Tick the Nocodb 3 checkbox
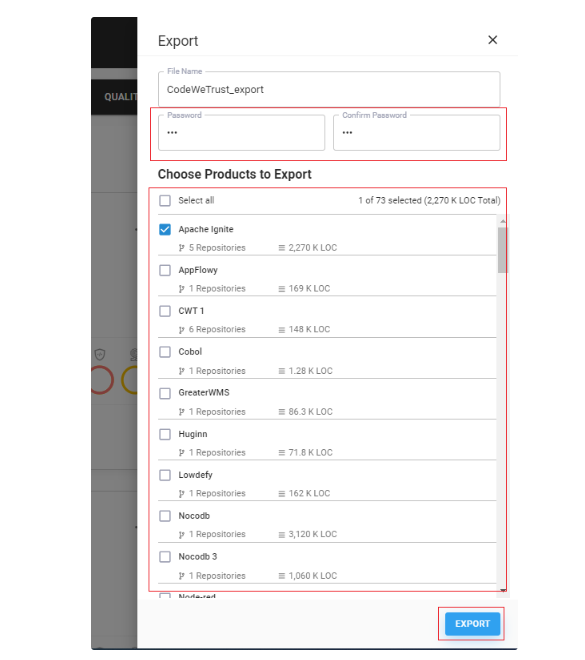The width and height of the screenshot is (585, 660). pyautogui.click(x=165, y=557)
